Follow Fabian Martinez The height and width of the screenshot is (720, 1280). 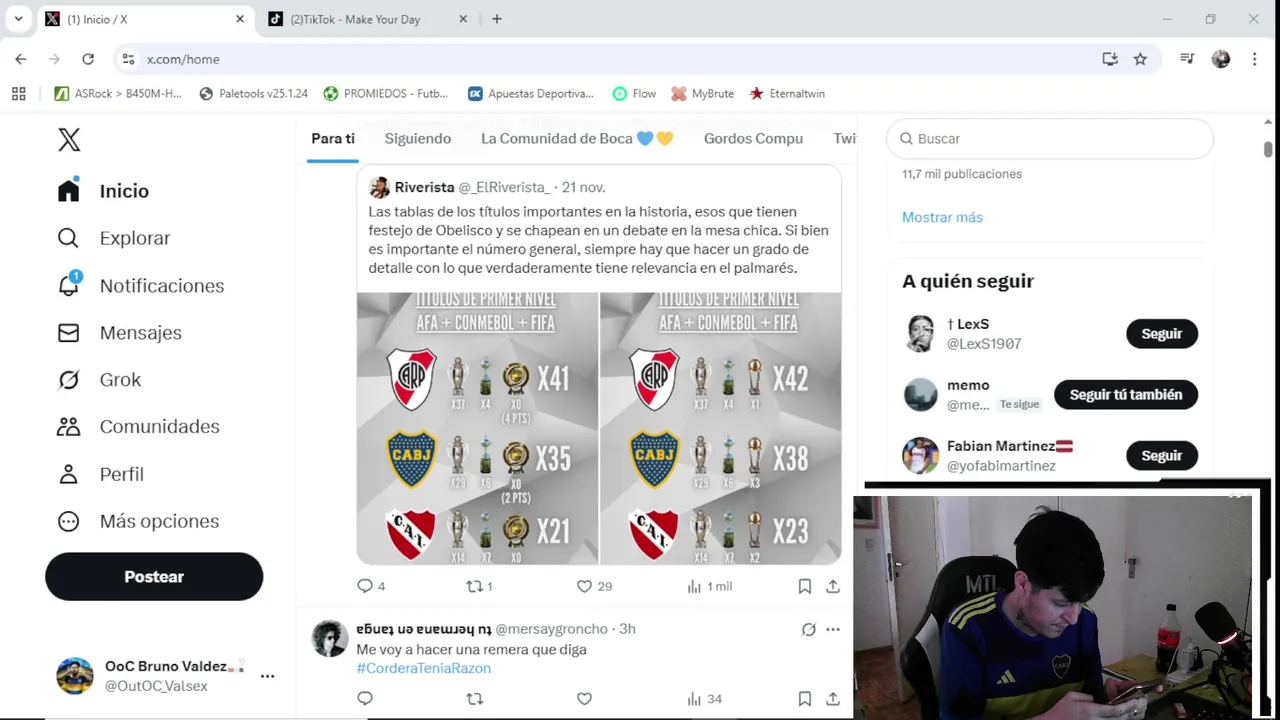[1162, 456]
